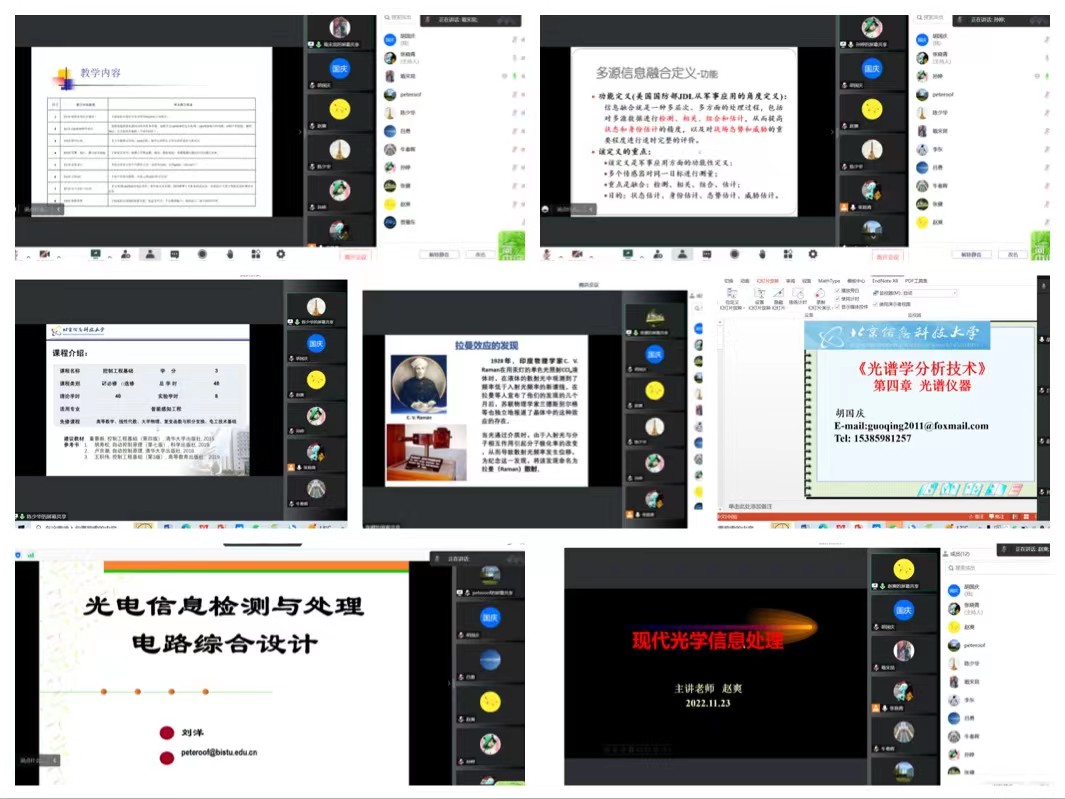The image size is (1065, 799).
Task: Open the EndNote X8 tab in PowerPoint
Action: [x=885, y=280]
